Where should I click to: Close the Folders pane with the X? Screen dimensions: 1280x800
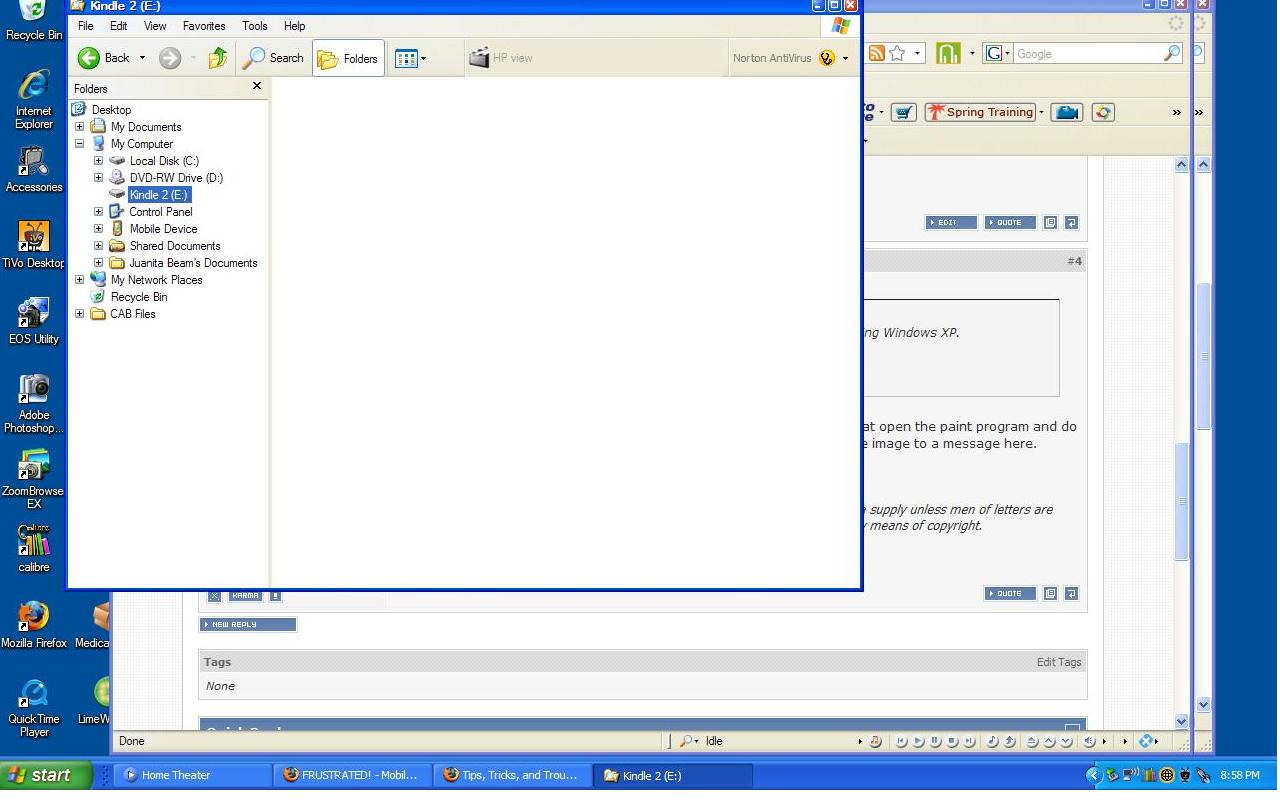[257, 87]
